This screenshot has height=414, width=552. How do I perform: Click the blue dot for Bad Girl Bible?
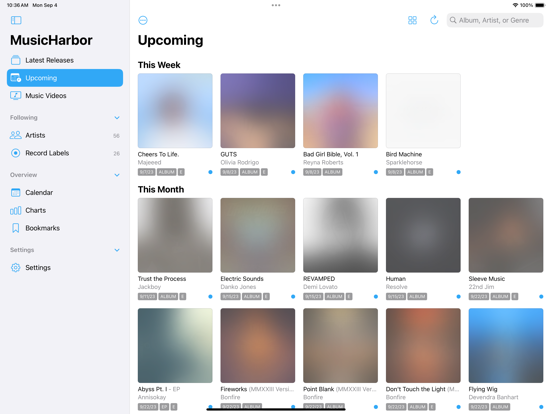tap(376, 172)
